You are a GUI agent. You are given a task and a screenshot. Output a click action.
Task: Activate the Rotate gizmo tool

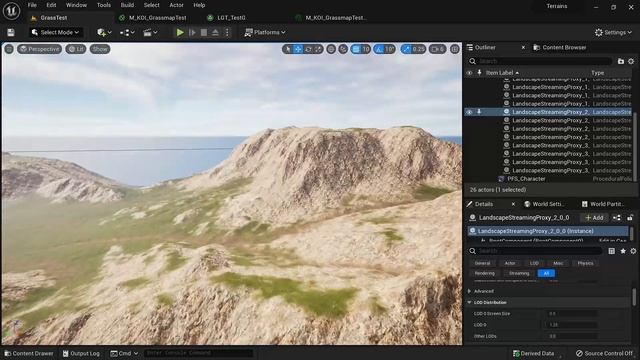[x=308, y=49]
